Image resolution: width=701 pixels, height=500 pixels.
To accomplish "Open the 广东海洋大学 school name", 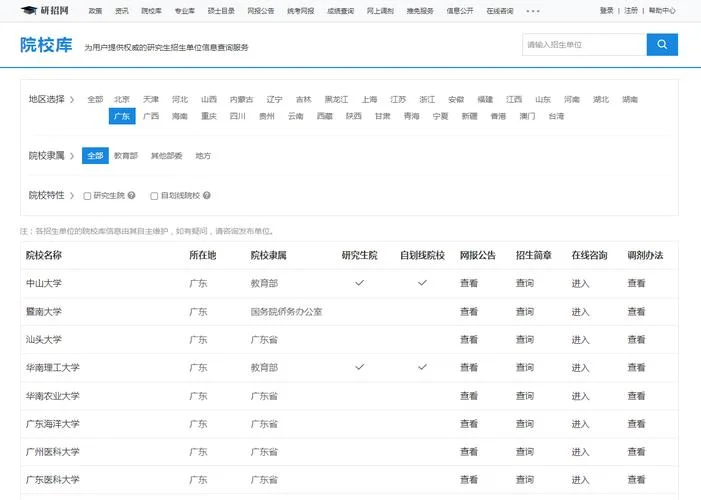I will (53, 424).
